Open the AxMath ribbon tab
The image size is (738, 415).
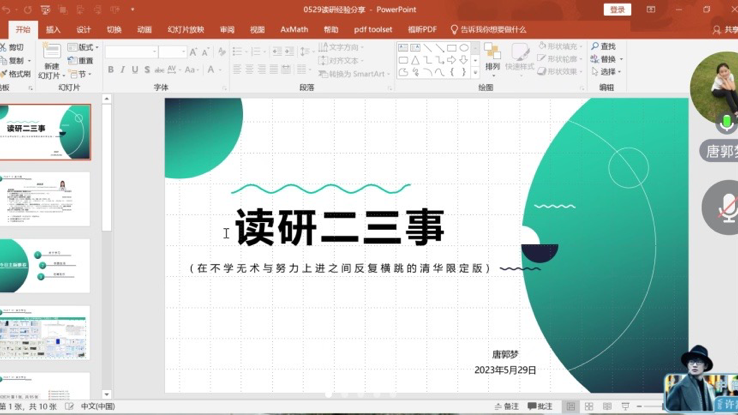294,29
